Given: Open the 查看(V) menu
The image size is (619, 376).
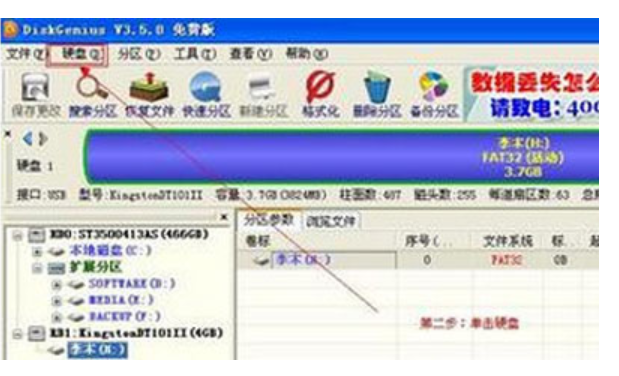Looking at the screenshot, I should coord(251,54).
